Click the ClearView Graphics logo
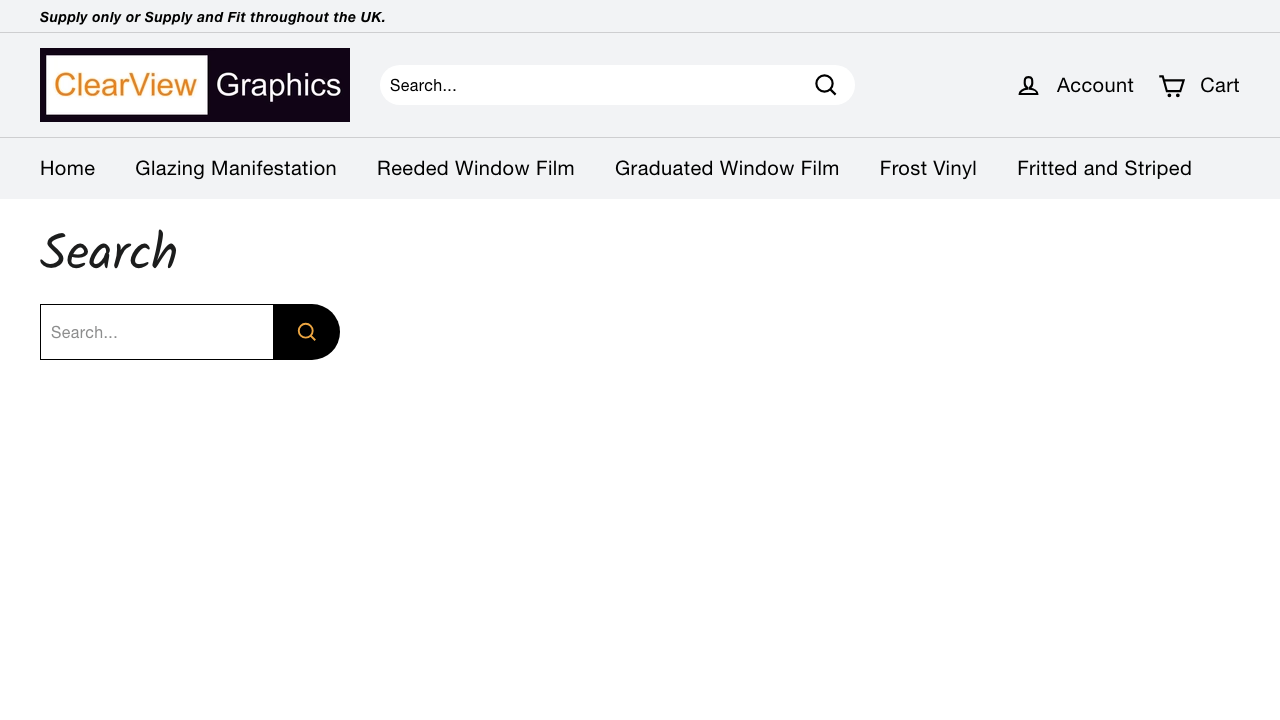 [195, 85]
